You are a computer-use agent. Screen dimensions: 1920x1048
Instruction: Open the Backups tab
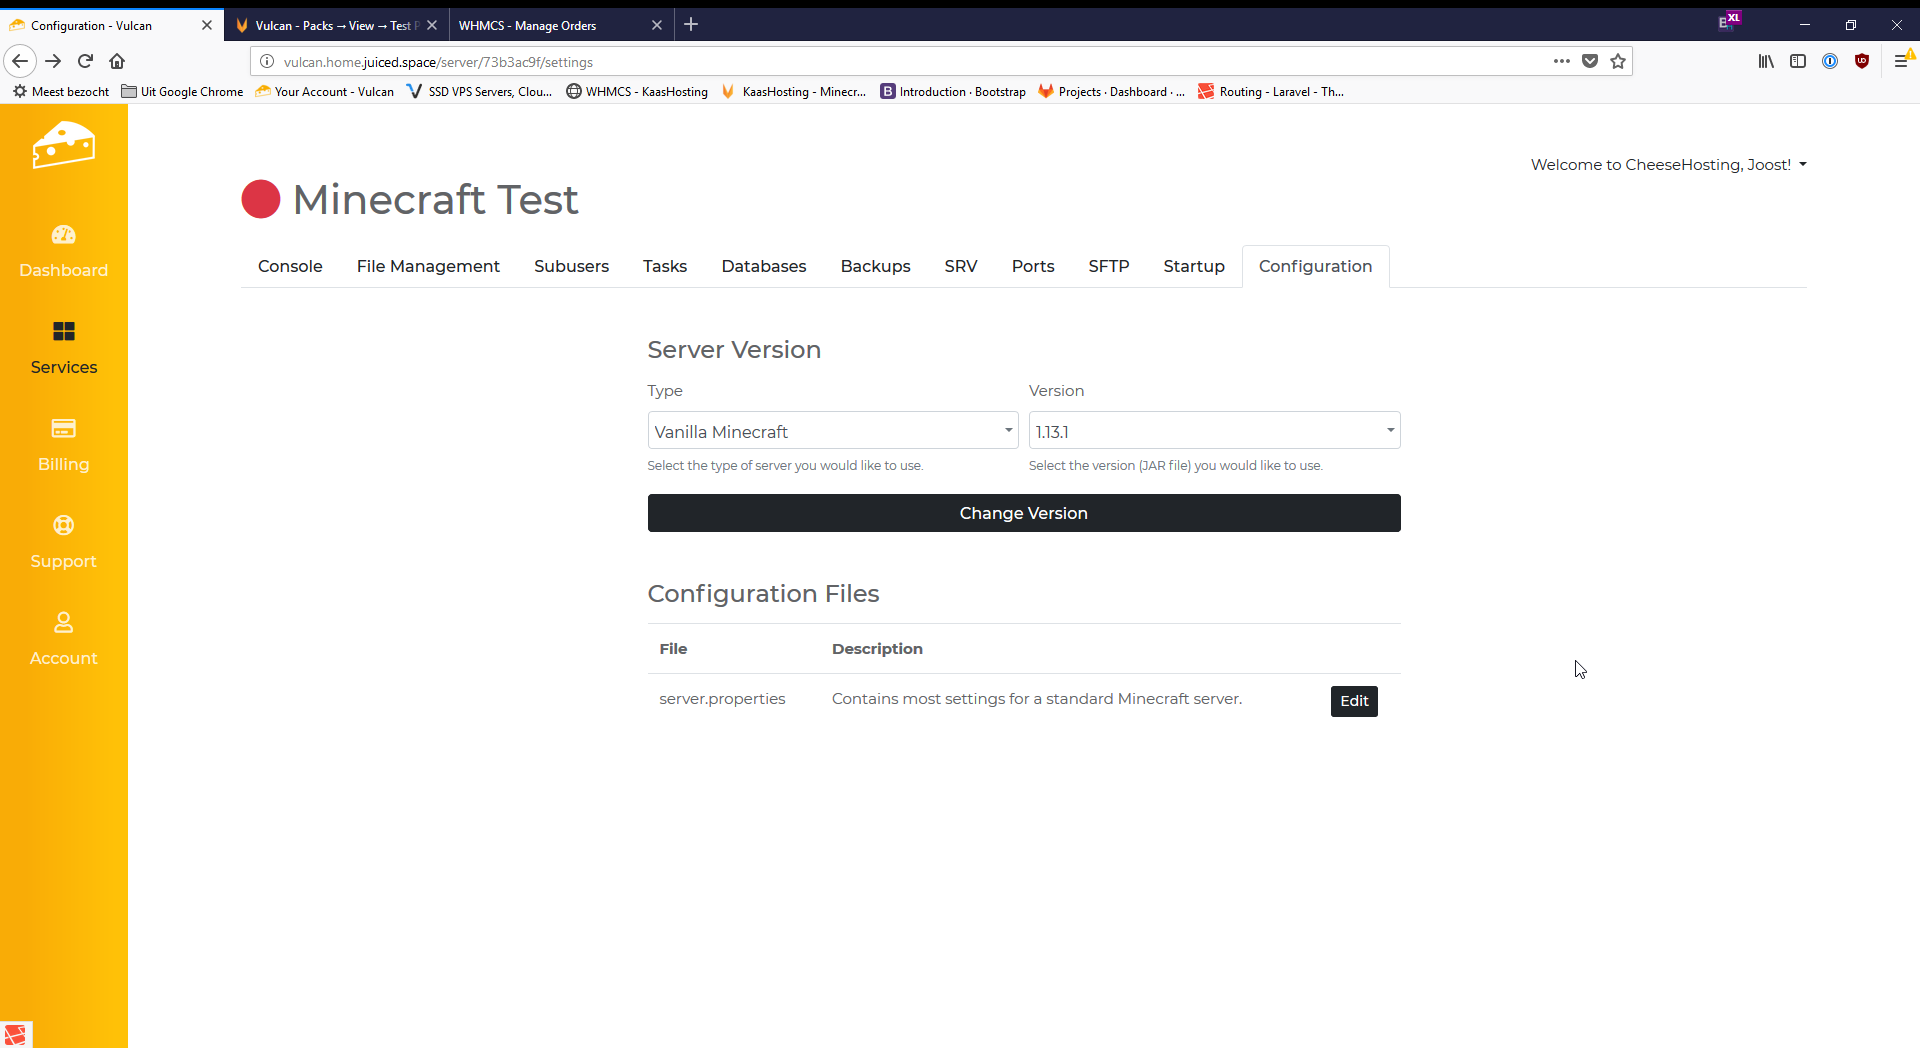coord(875,266)
